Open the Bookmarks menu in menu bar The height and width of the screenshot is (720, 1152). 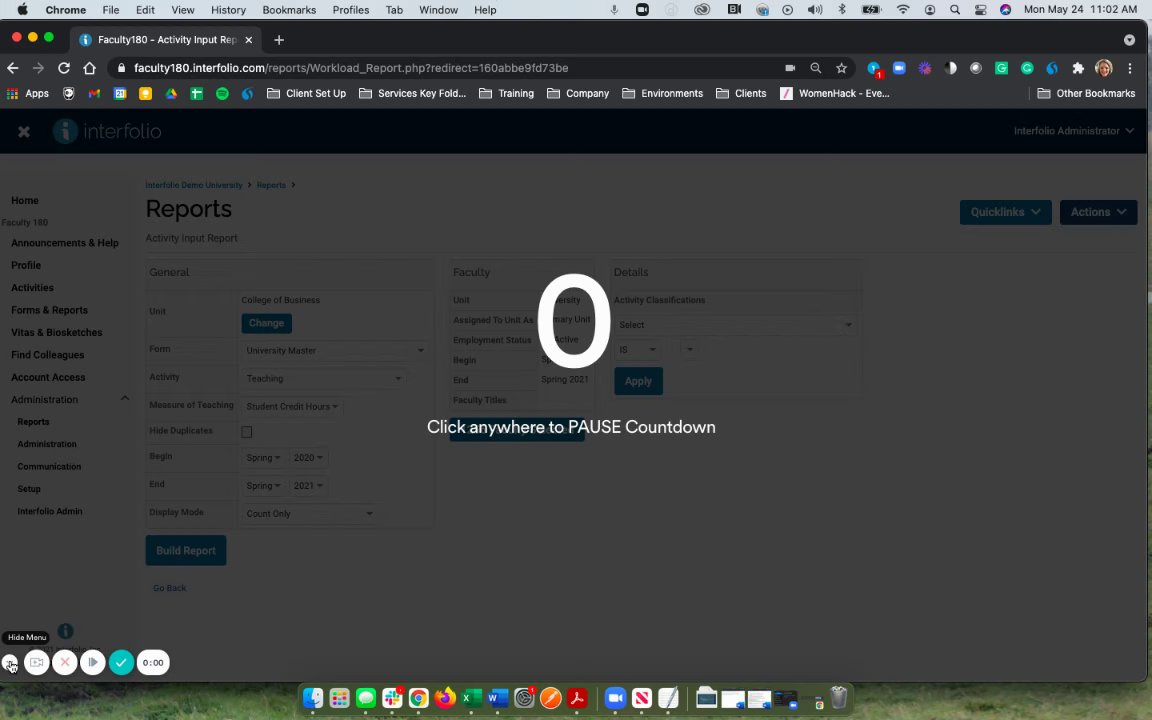289,10
